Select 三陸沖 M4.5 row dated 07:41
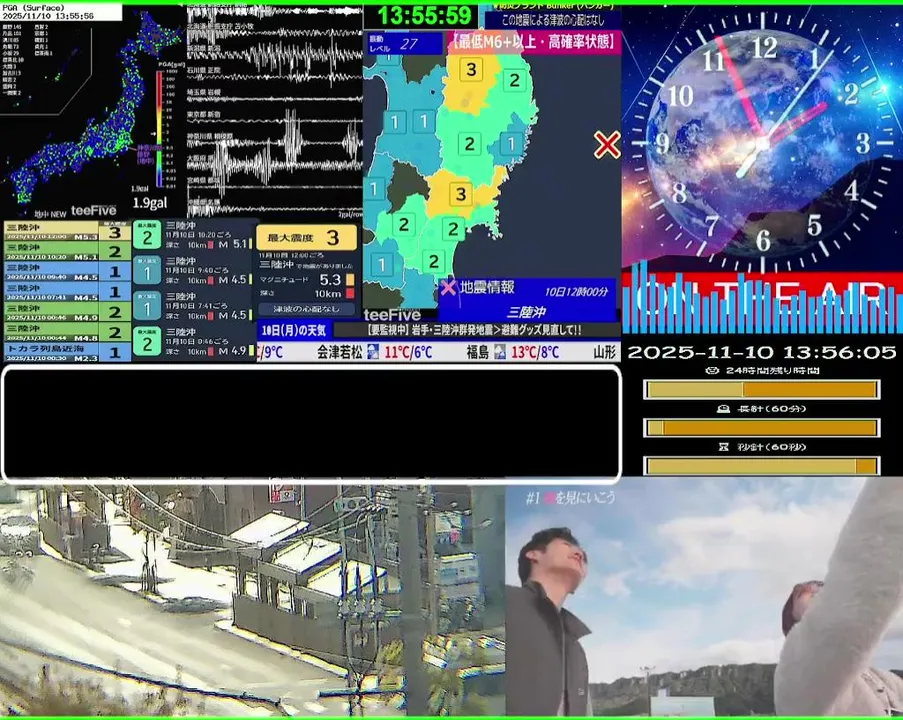The image size is (903, 720). 67,292
